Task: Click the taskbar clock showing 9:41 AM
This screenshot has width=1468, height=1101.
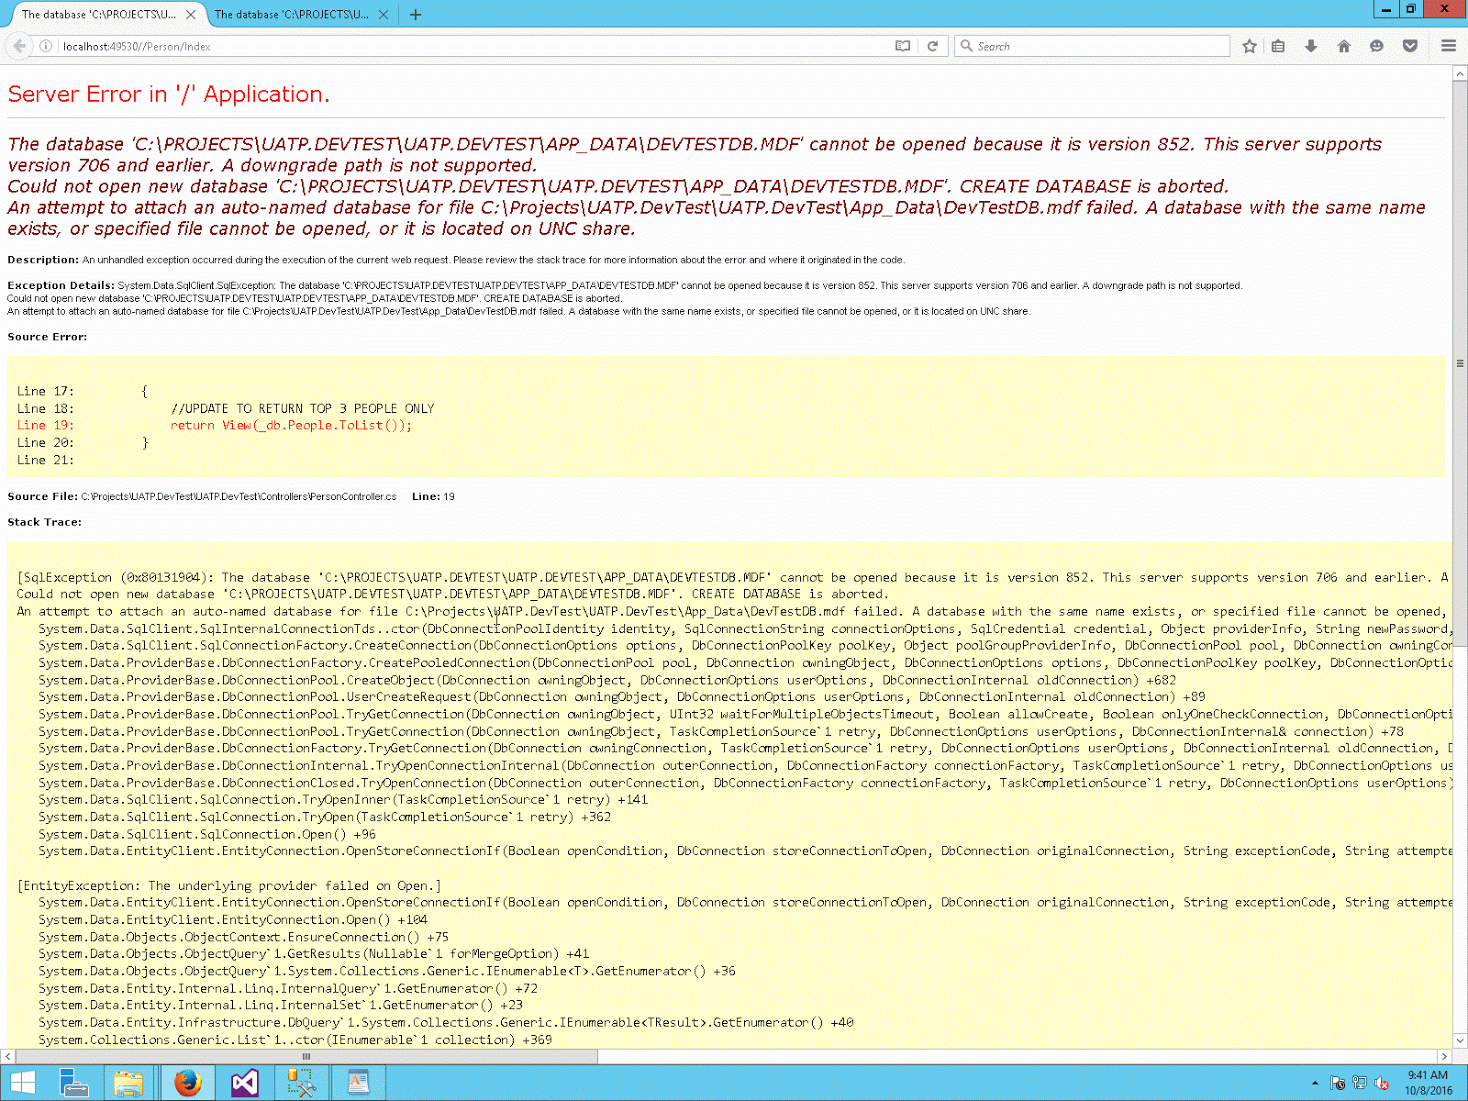Action: tap(1428, 1083)
